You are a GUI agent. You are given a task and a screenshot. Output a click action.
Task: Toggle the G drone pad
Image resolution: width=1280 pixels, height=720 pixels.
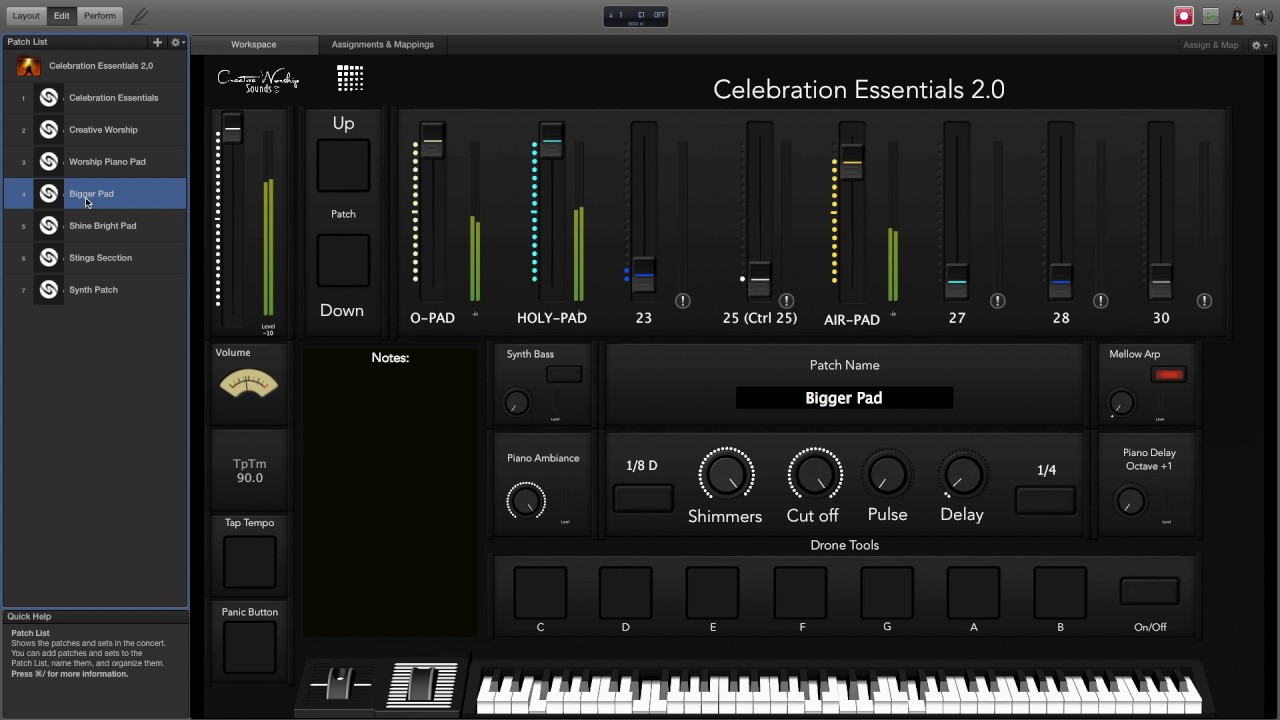(x=887, y=593)
